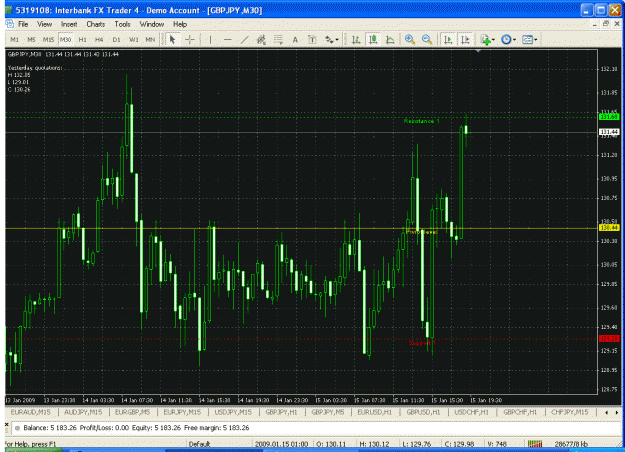This screenshot has height=452, width=625.
Task: Select the horizontal line tool
Action: [228, 39]
